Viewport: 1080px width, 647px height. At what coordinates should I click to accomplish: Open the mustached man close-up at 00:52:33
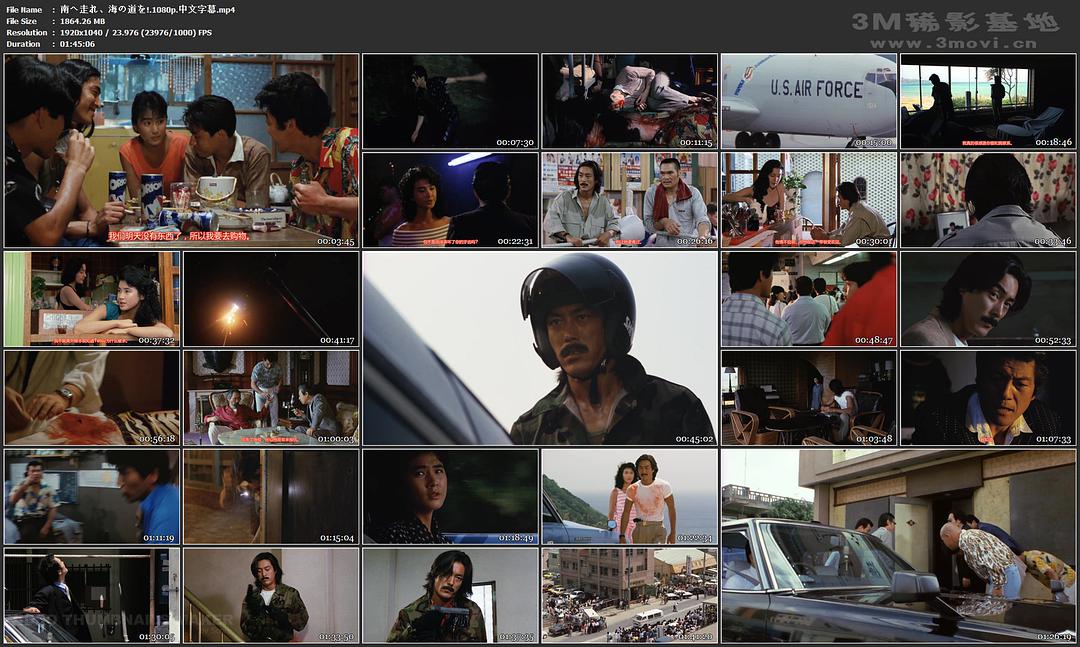(x=988, y=299)
